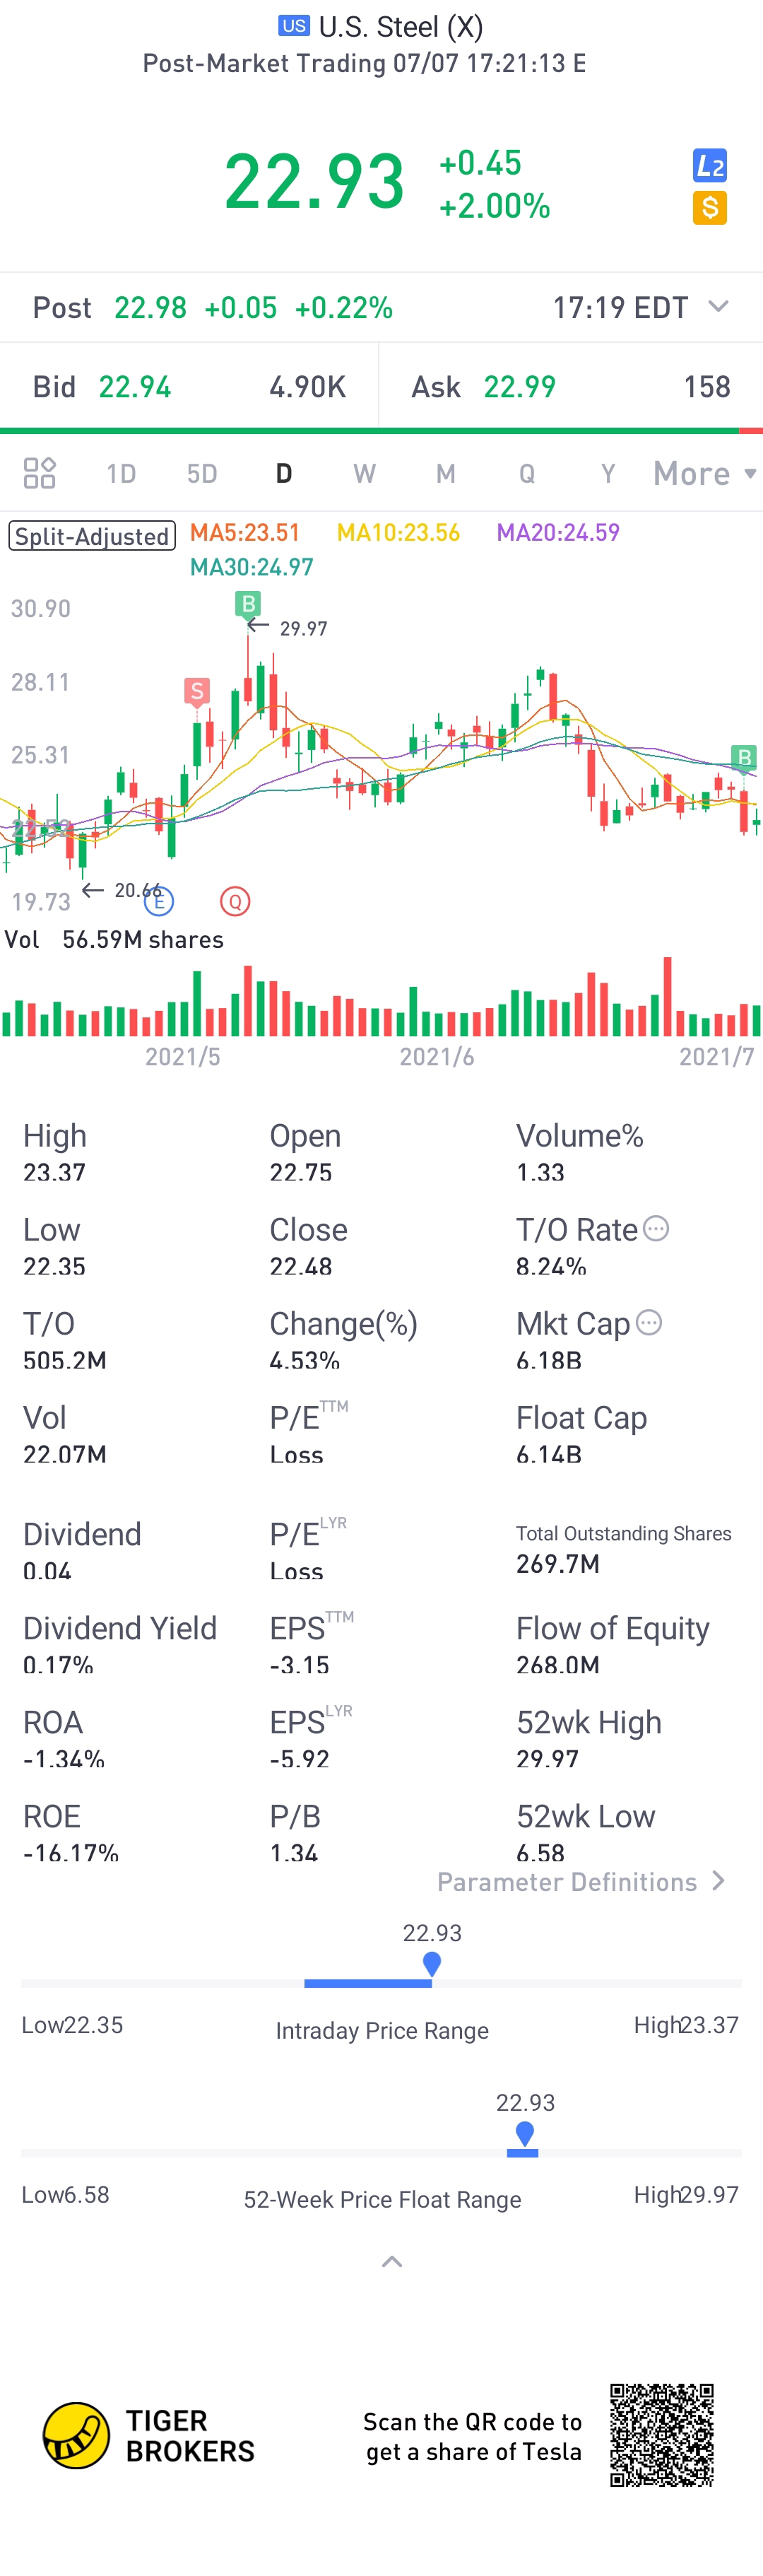This screenshot has height=2576, width=763.
Task: Switch chart to 1D interval
Action: click(x=121, y=473)
